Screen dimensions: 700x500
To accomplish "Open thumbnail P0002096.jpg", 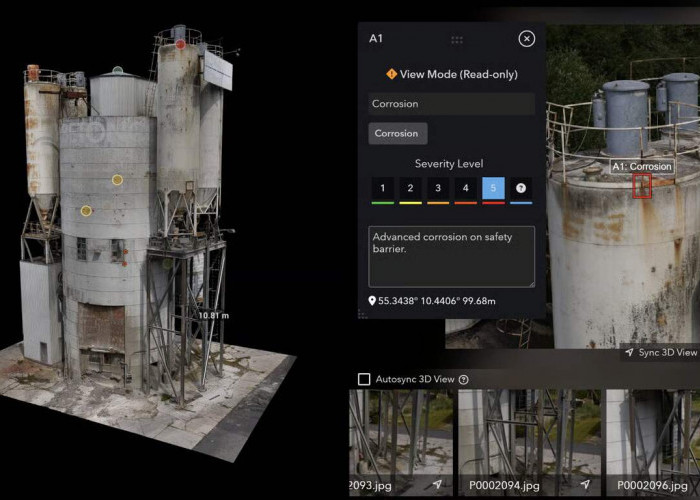I will 653,442.
